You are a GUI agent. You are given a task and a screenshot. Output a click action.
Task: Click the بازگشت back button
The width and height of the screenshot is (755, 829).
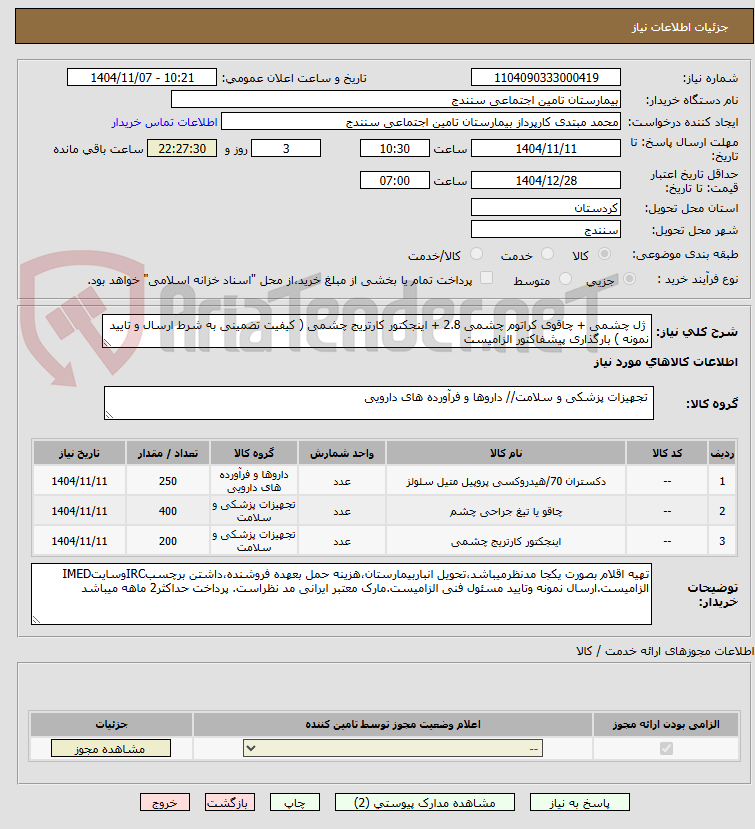point(229,803)
